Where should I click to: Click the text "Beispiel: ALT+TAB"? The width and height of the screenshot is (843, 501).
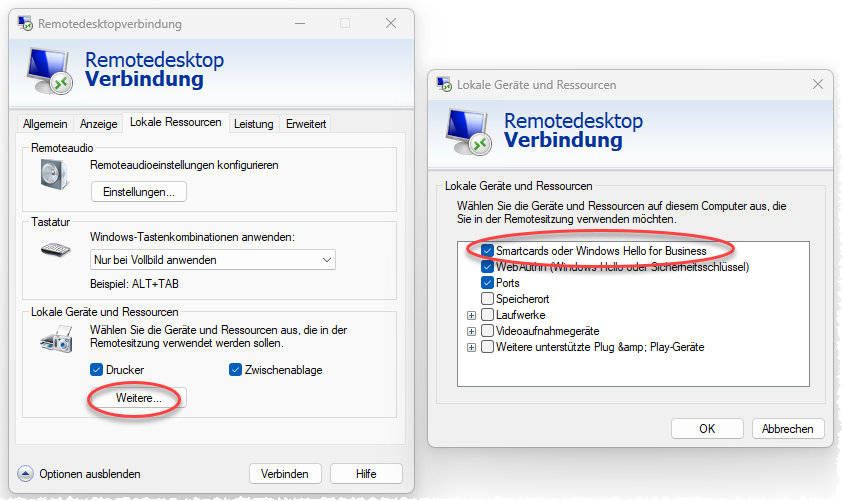[x=134, y=283]
